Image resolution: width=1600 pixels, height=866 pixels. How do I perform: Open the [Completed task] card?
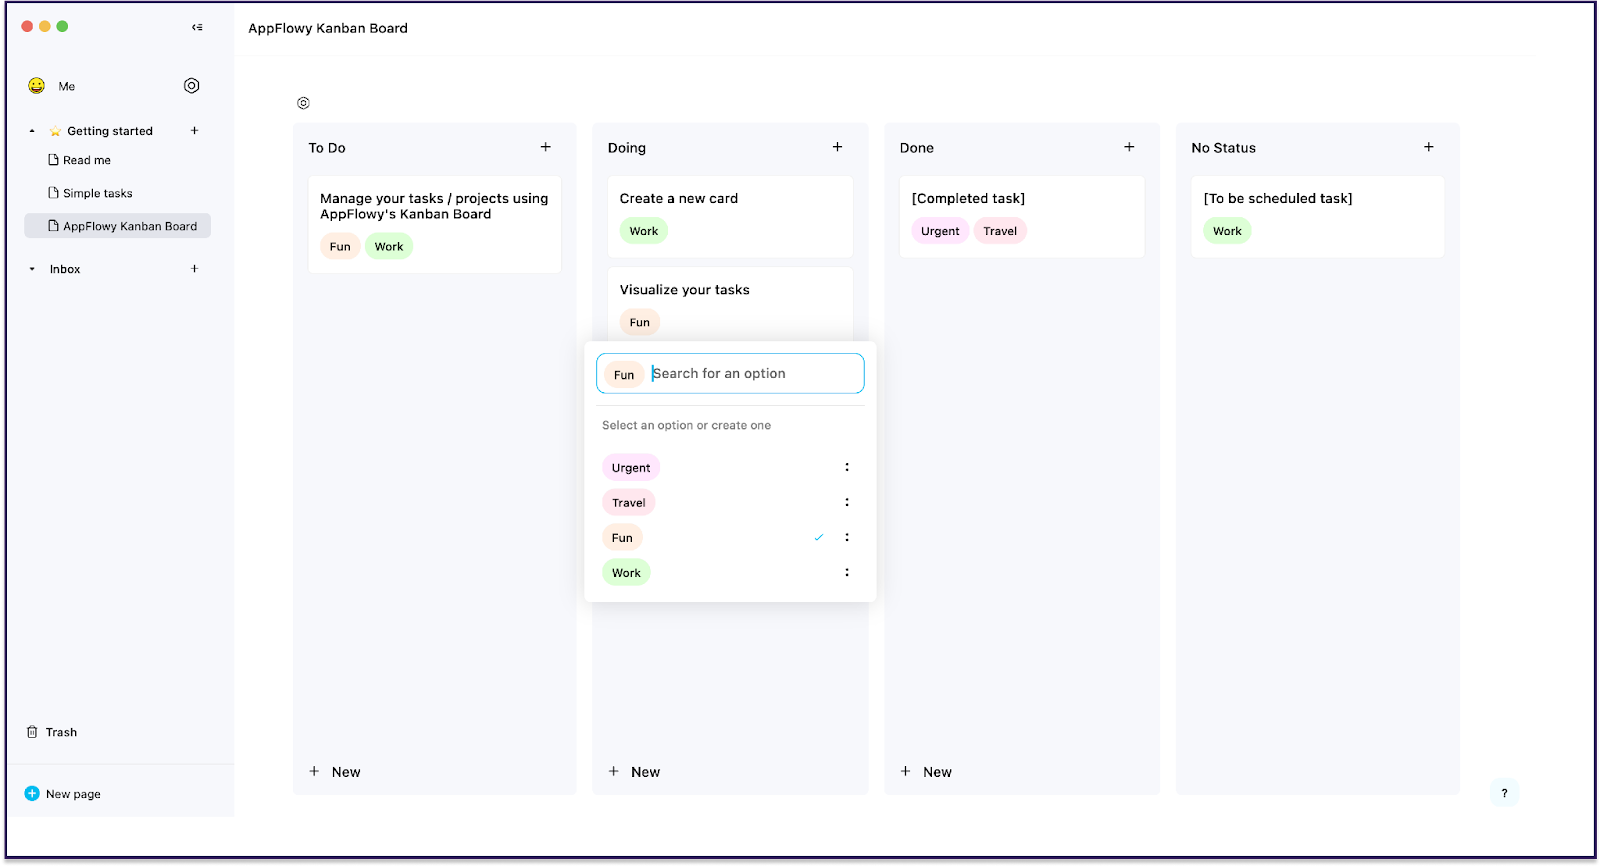click(1022, 216)
